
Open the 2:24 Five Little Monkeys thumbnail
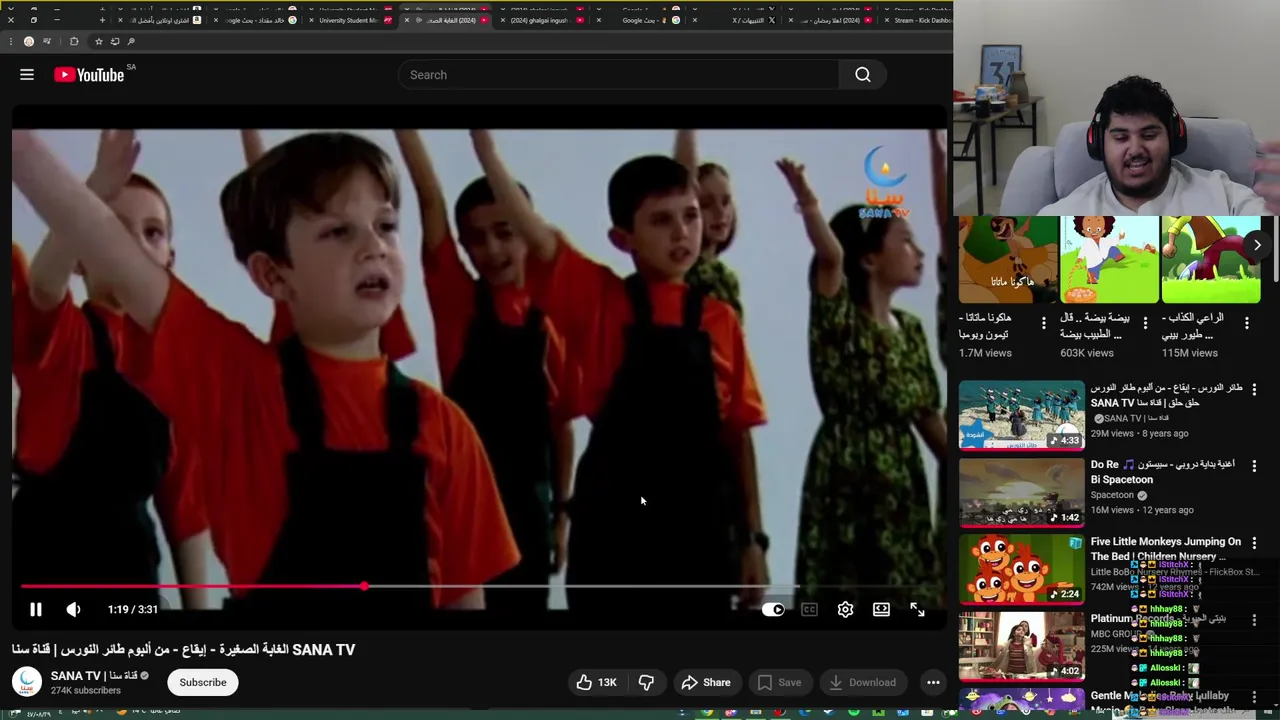(x=1021, y=569)
